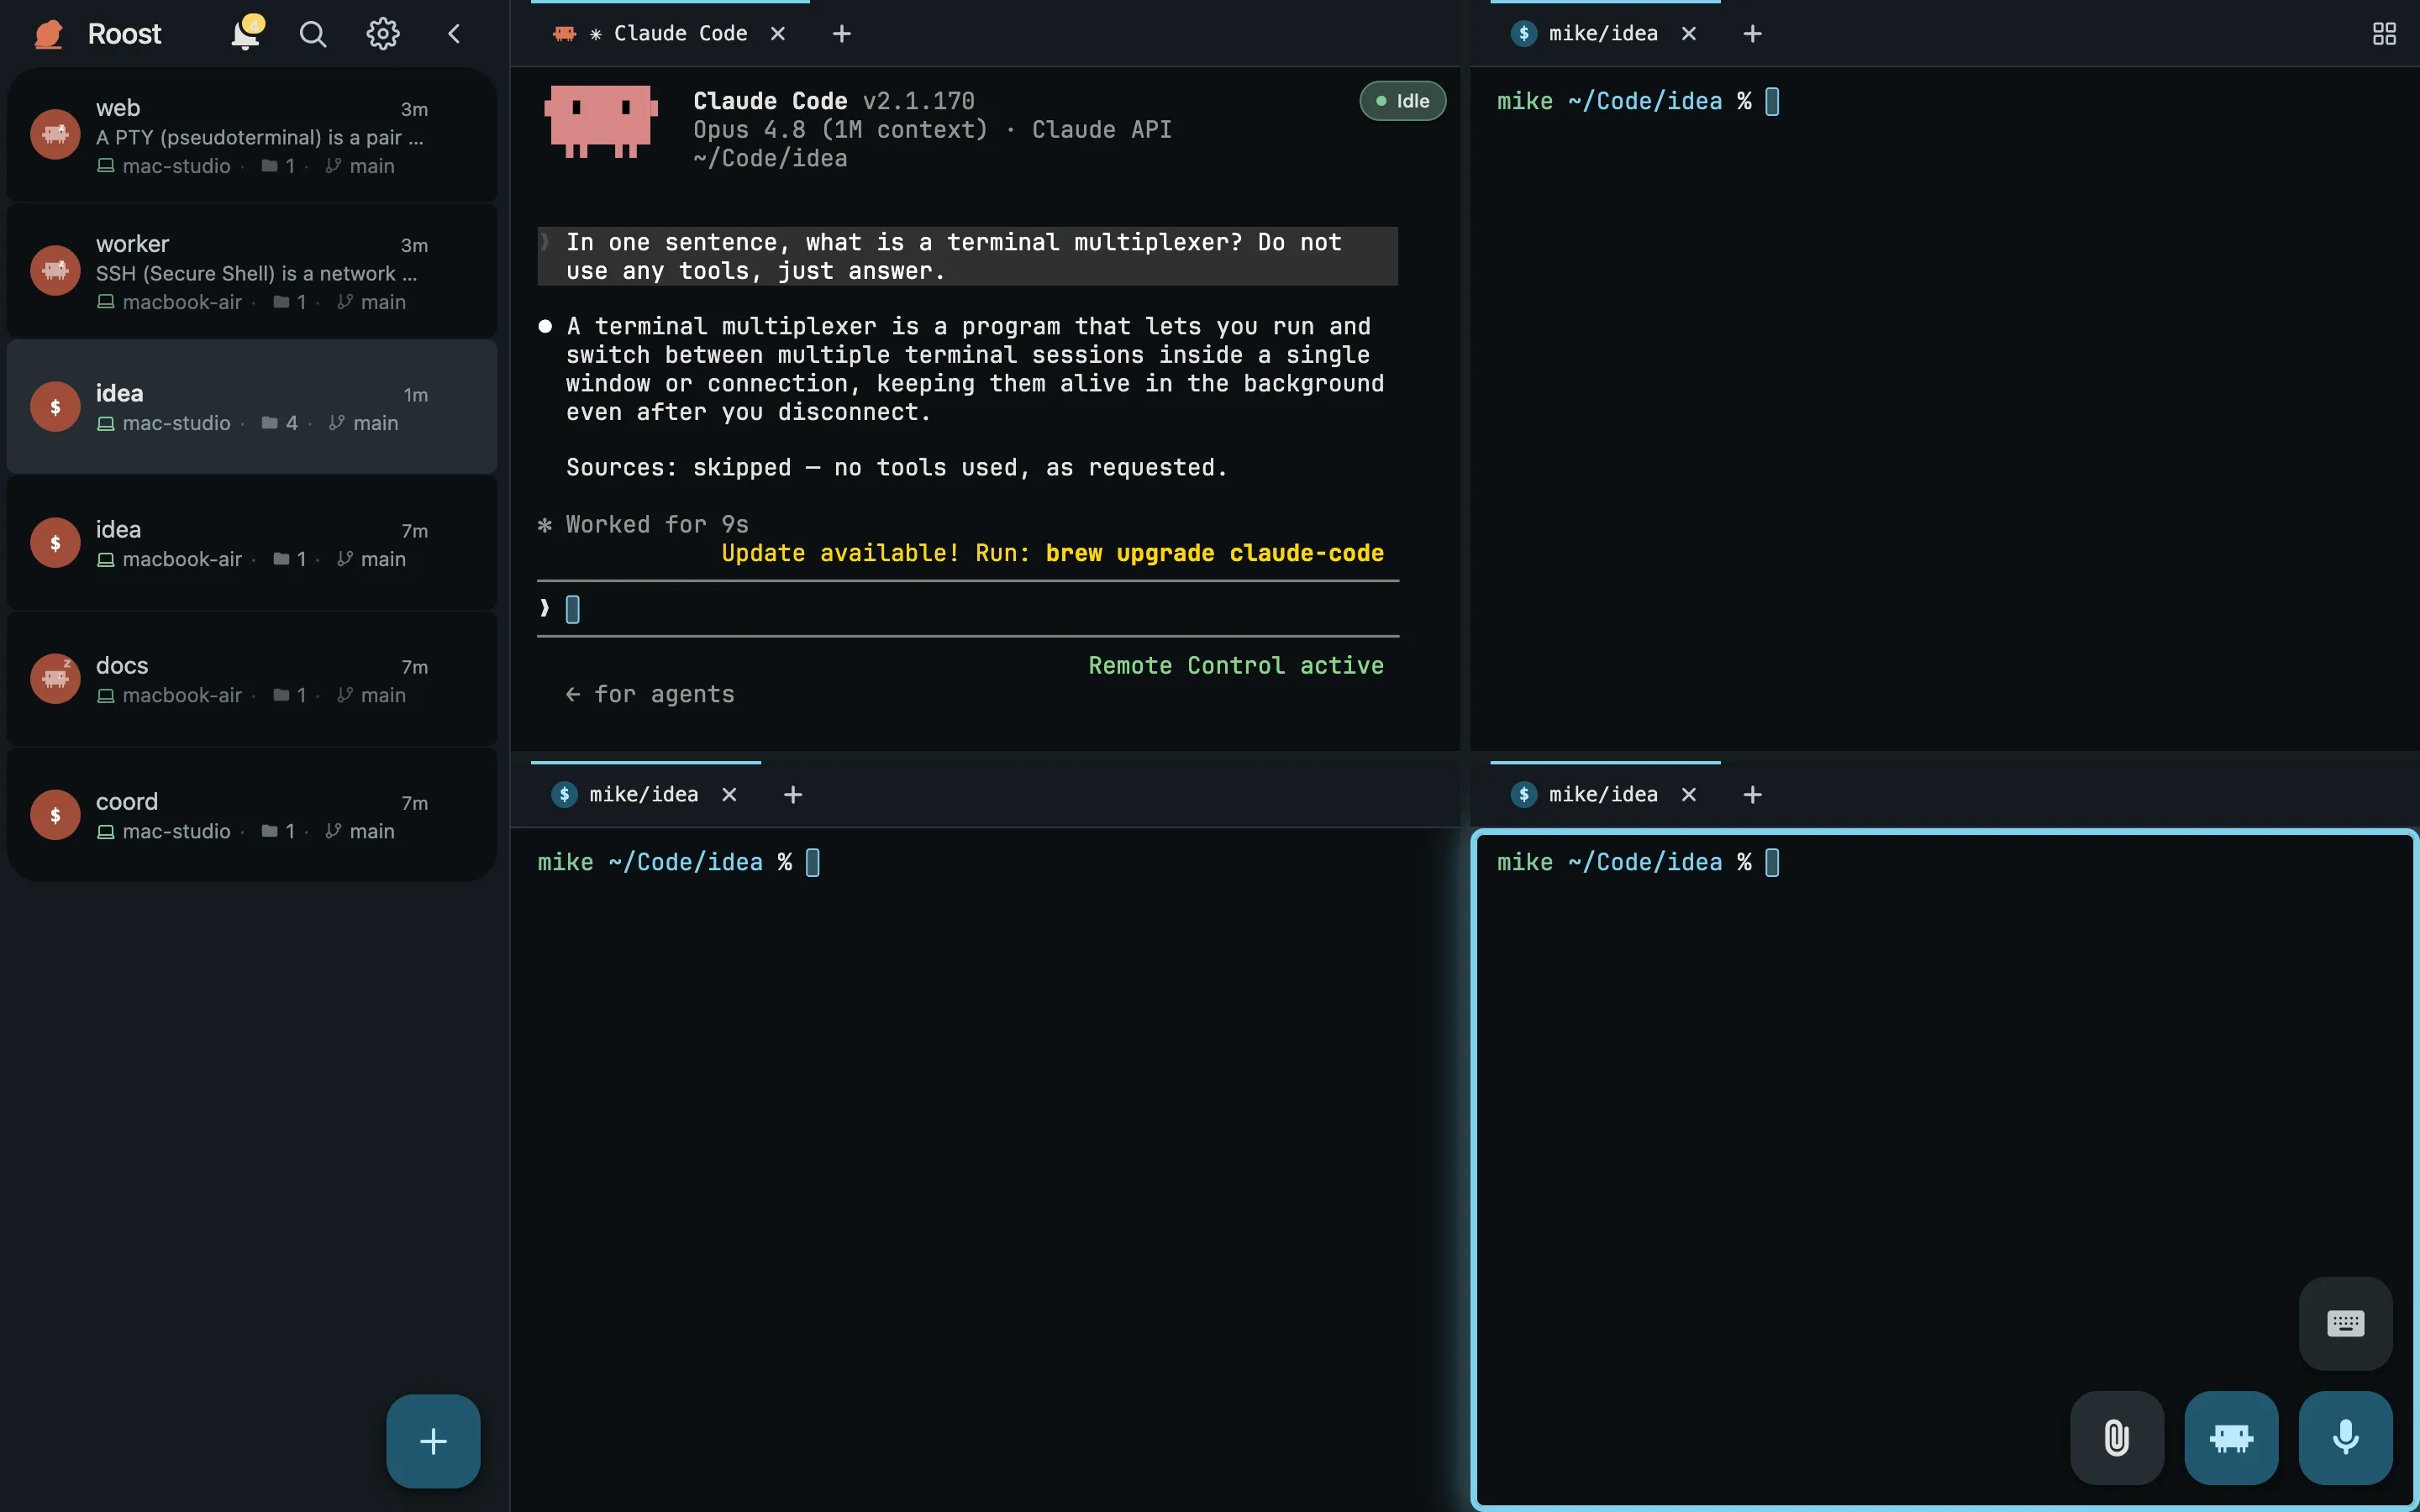Close the bottom-left mike/idea tab
Image resolution: width=2420 pixels, height=1512 pixels.
pos(729,794)
